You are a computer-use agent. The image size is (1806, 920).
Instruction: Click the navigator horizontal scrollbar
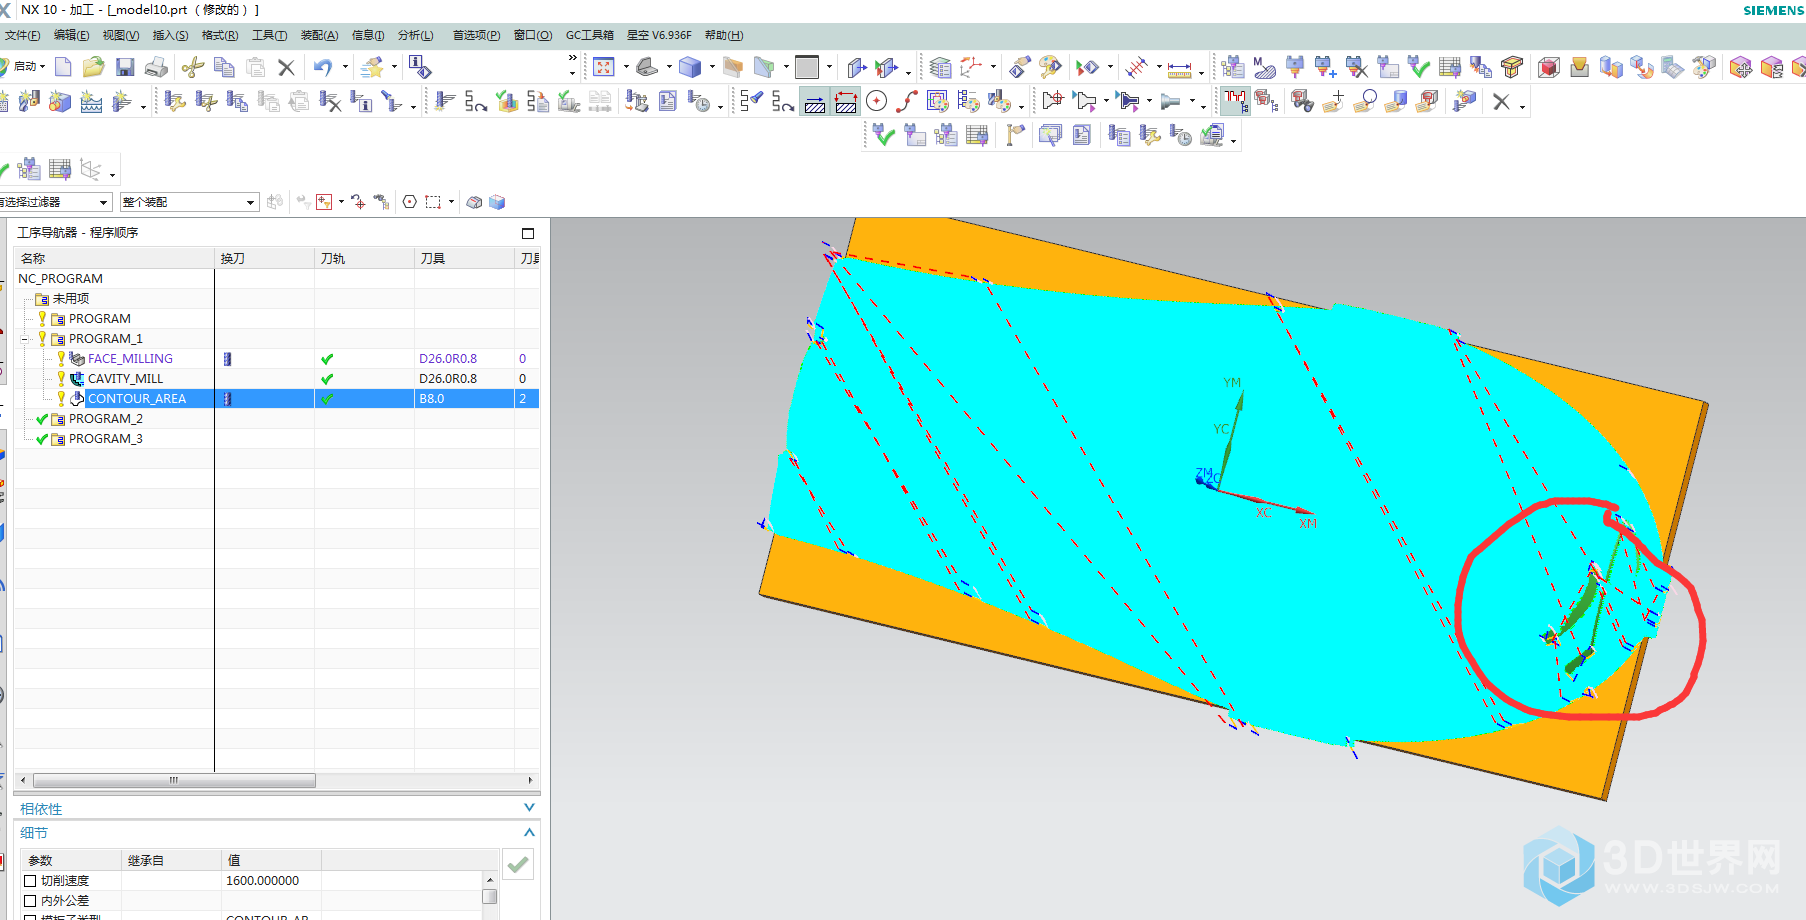174,780
